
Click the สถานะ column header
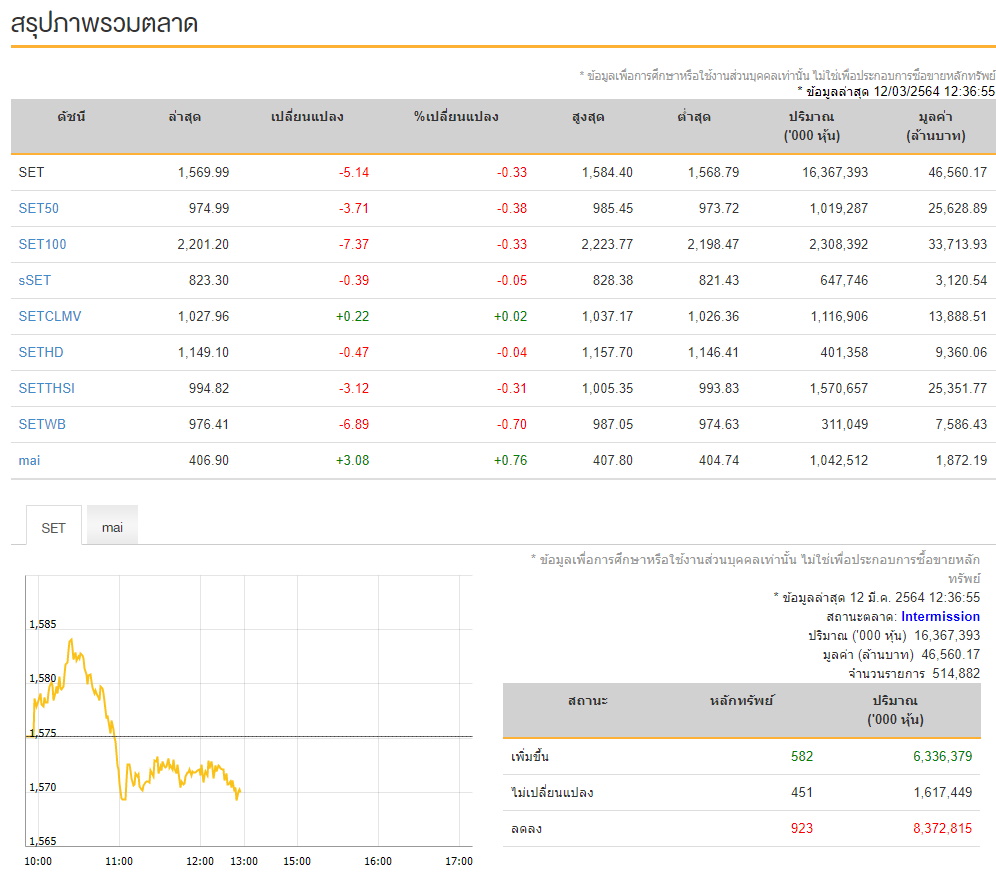point(588,701)
